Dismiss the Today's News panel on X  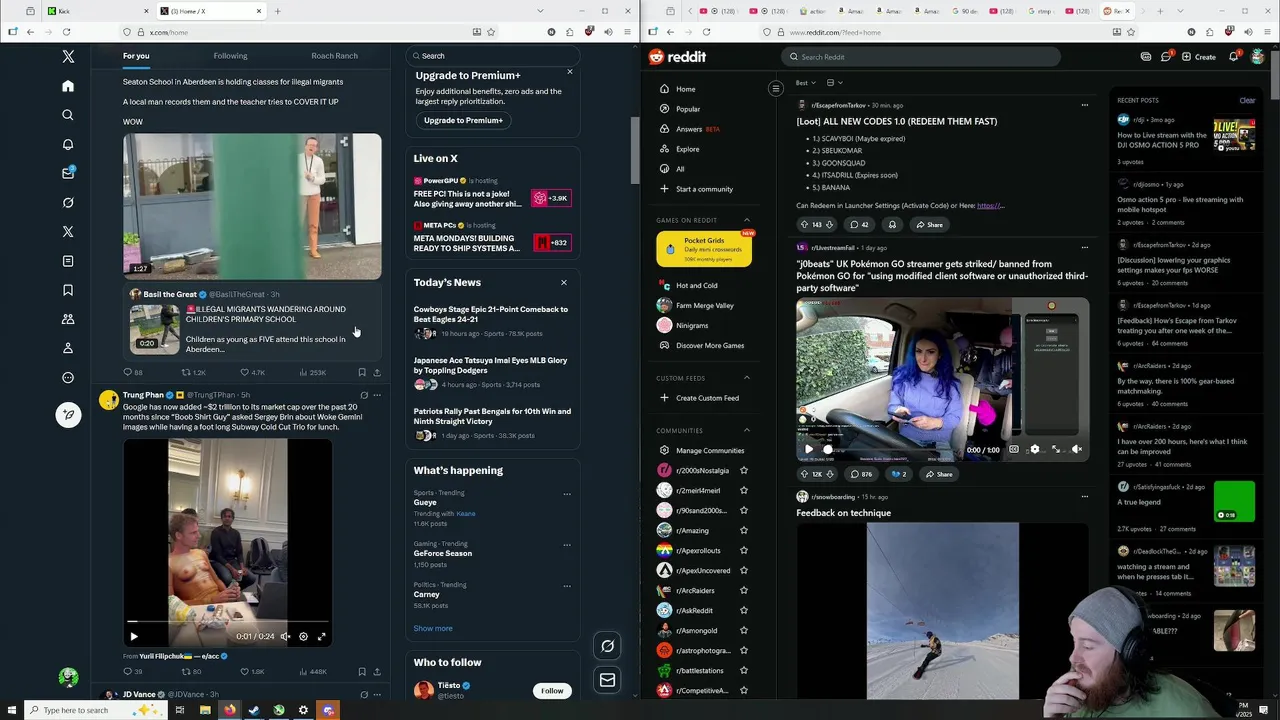pyautogui.click(x=564, y=283)
